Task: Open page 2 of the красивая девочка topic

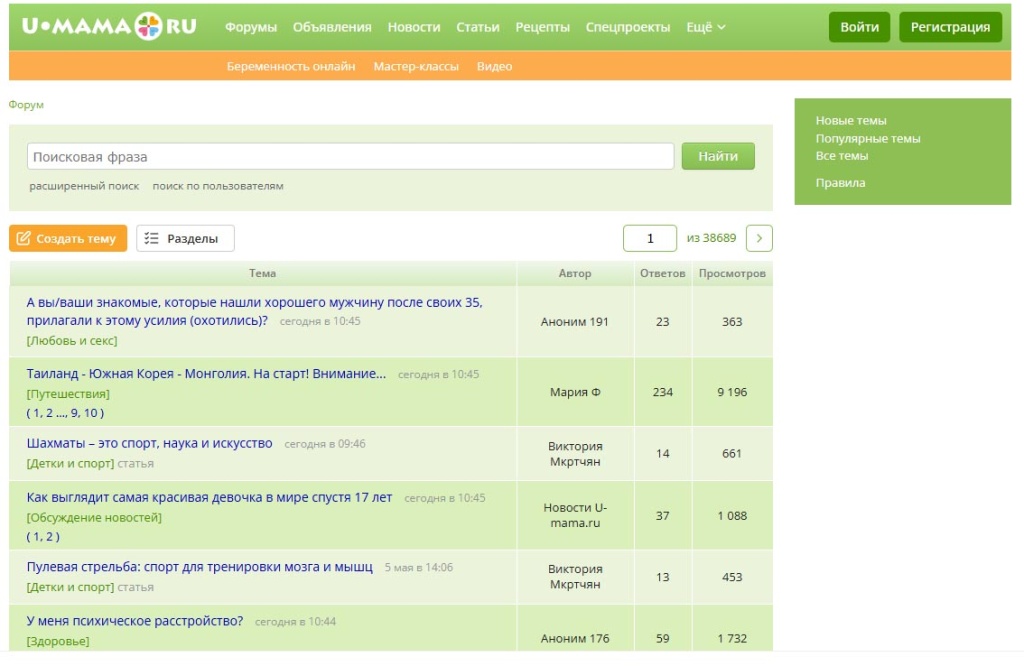Action: click(x=50, y=537)
